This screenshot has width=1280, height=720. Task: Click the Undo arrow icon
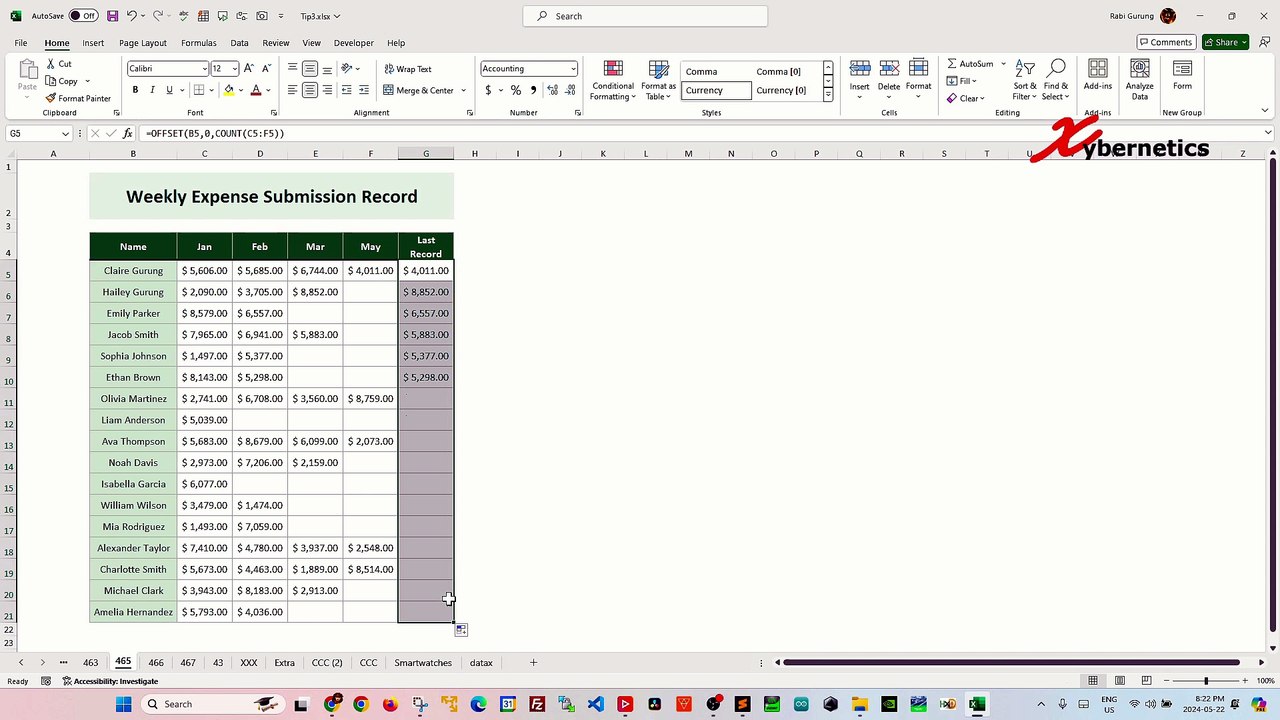click(x=131, y=16)
